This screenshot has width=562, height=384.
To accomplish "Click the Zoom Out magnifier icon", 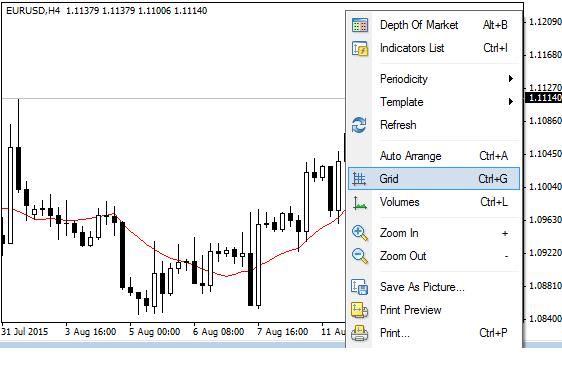I will (x=359, y=256).
